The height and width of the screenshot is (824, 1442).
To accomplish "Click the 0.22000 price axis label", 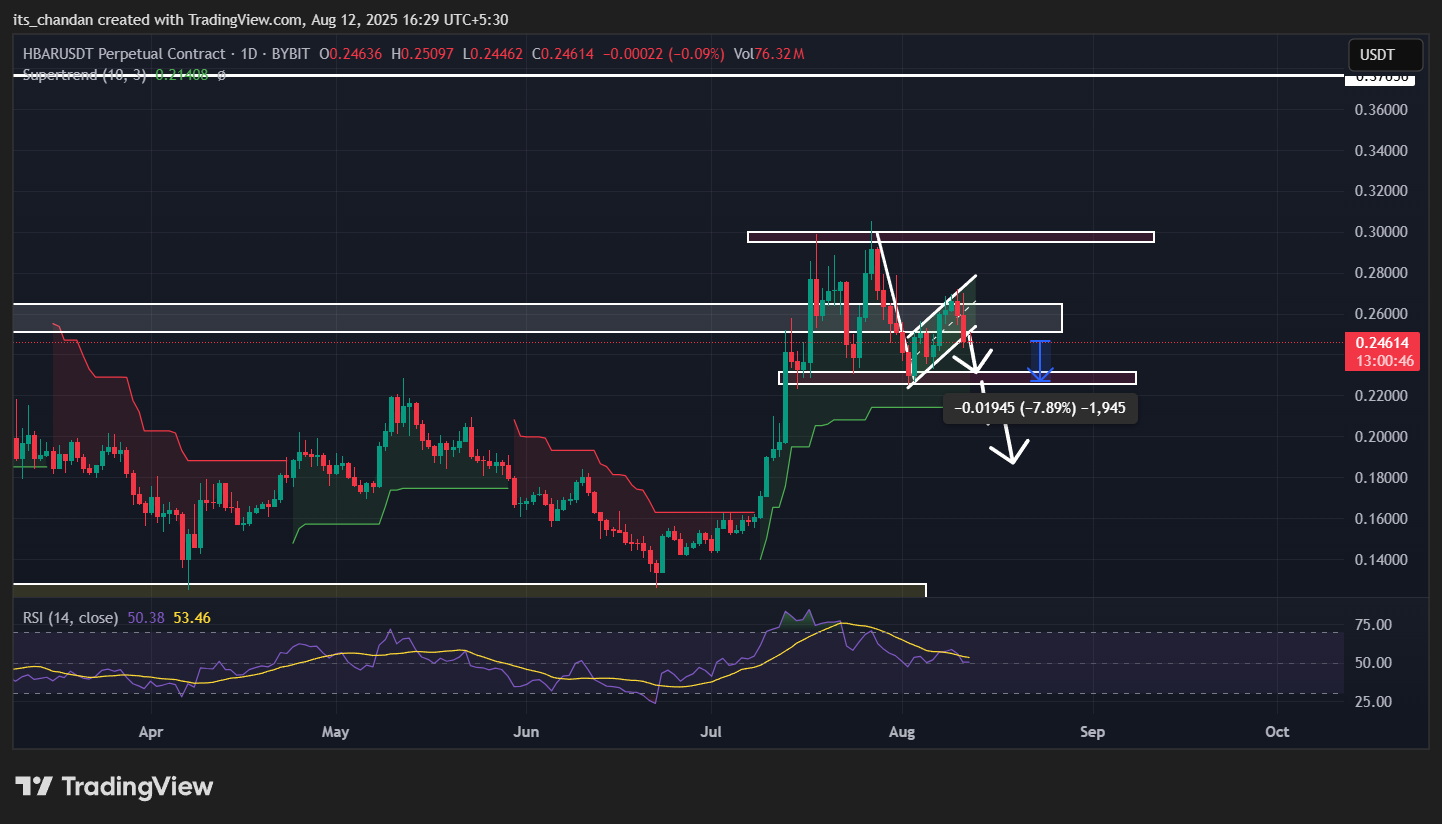I will point(1380,396).
